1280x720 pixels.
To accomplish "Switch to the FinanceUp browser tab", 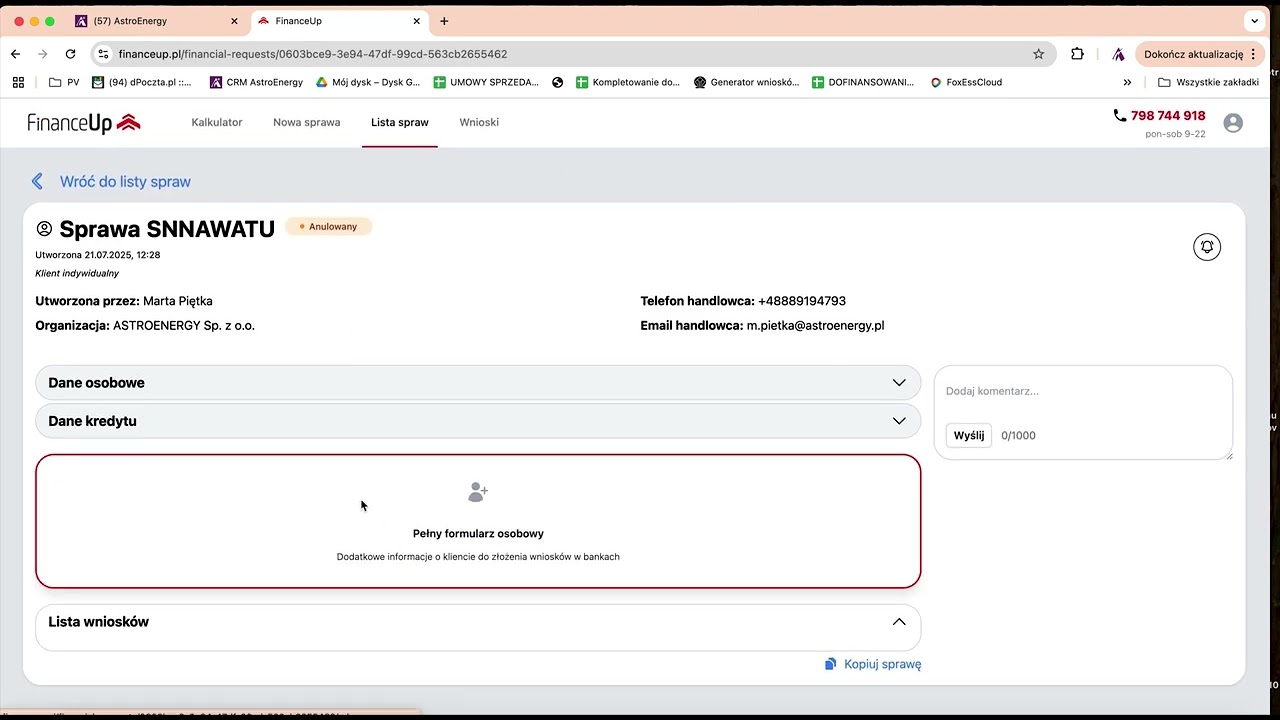I will pyautogui.click(x=340, y=21).
